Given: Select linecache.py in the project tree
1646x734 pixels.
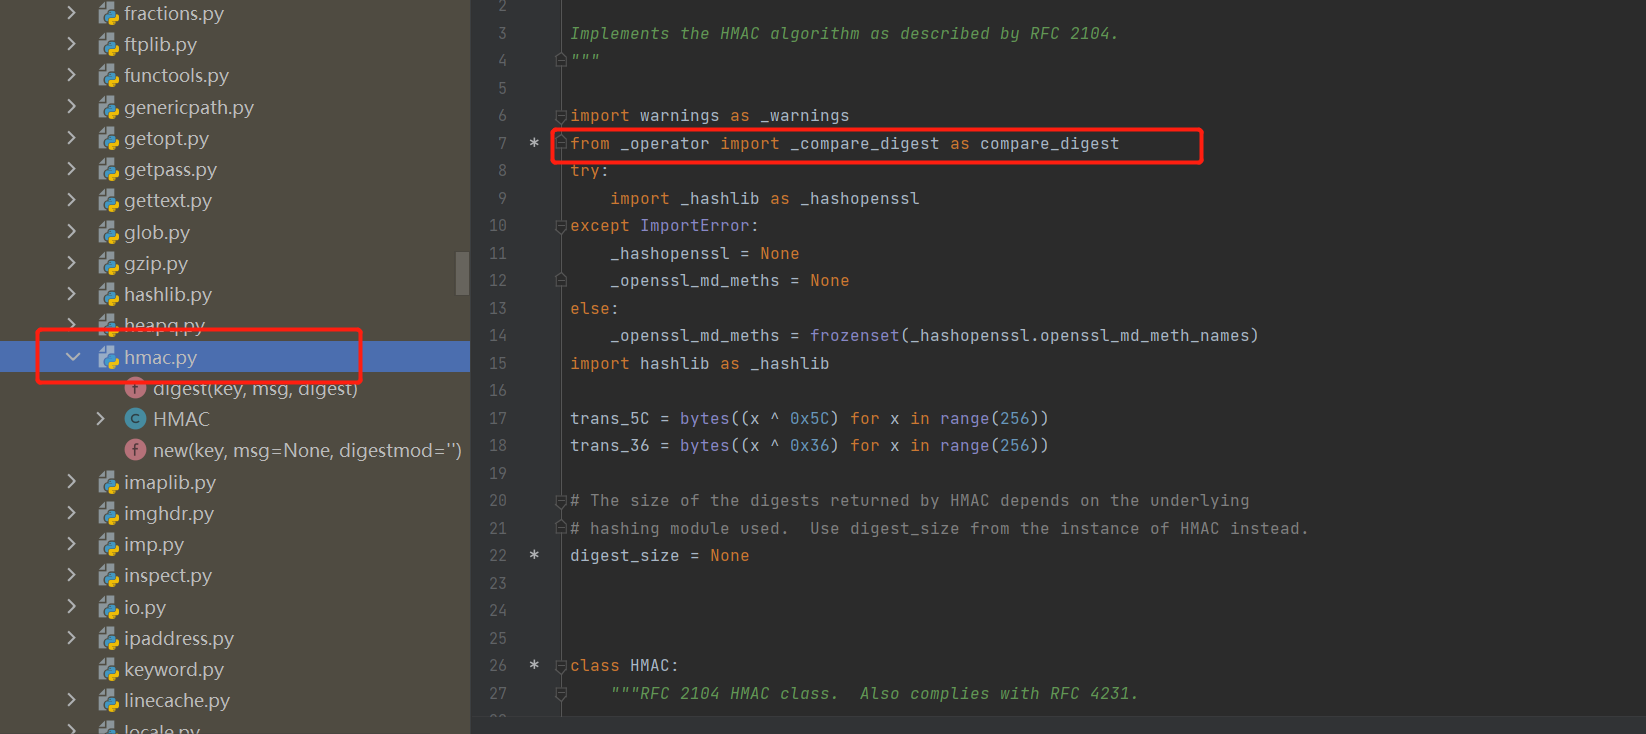Looking at the screenshot, I should pos(177,701).
